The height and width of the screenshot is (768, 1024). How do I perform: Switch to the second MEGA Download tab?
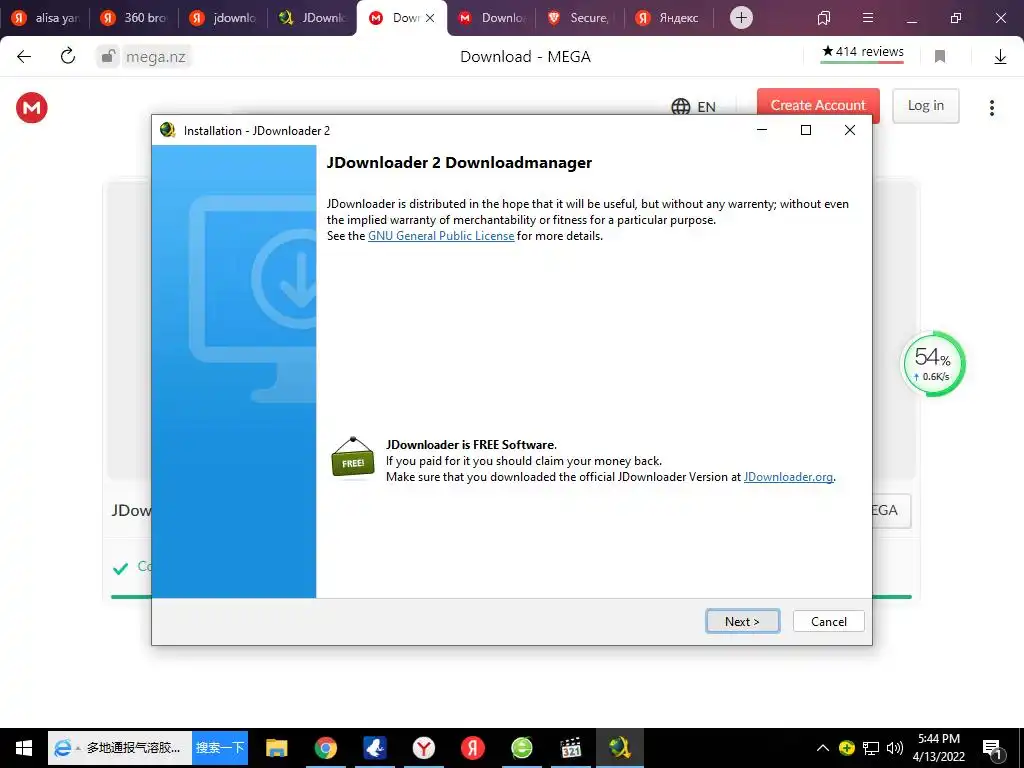(x=491, y=18)
